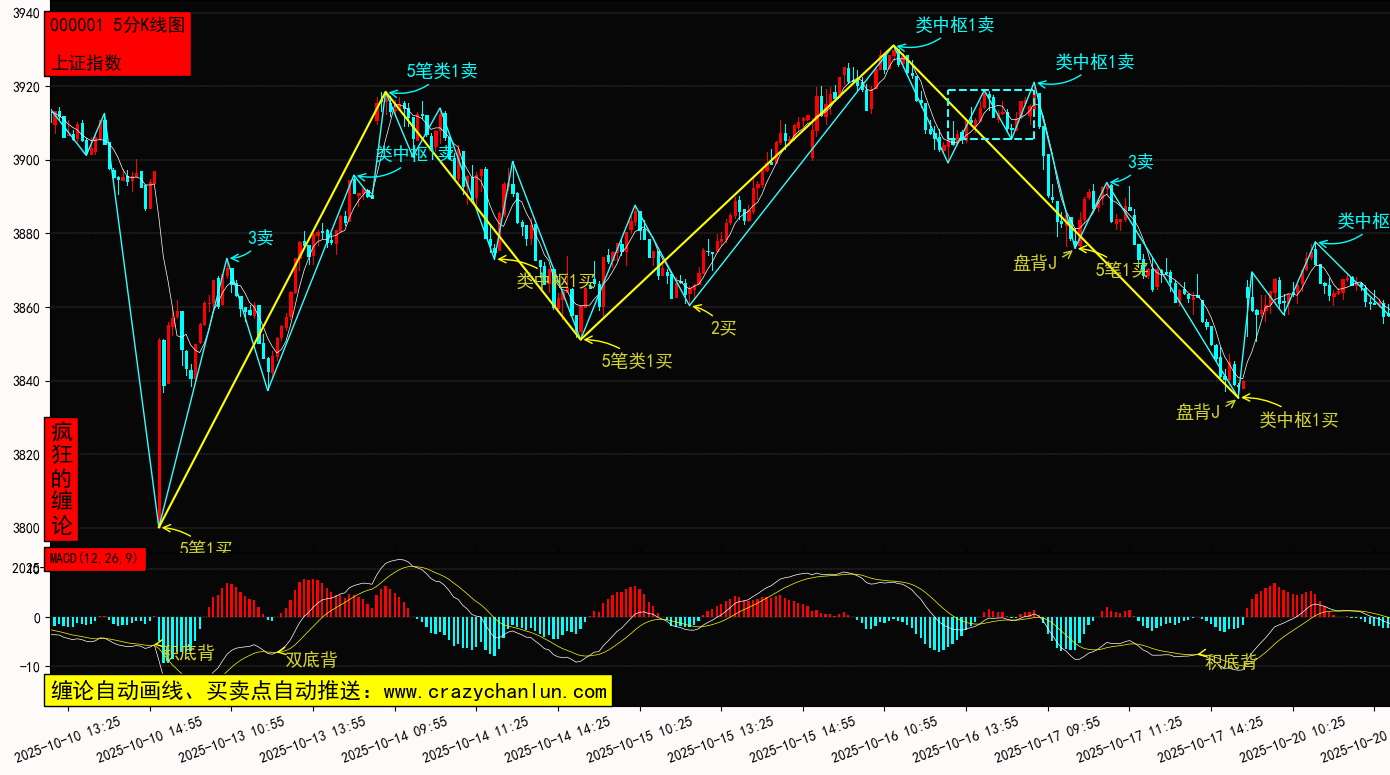Select the 3800 price axis label
This screenshot has width=1390, height=775.
point(24,529)
